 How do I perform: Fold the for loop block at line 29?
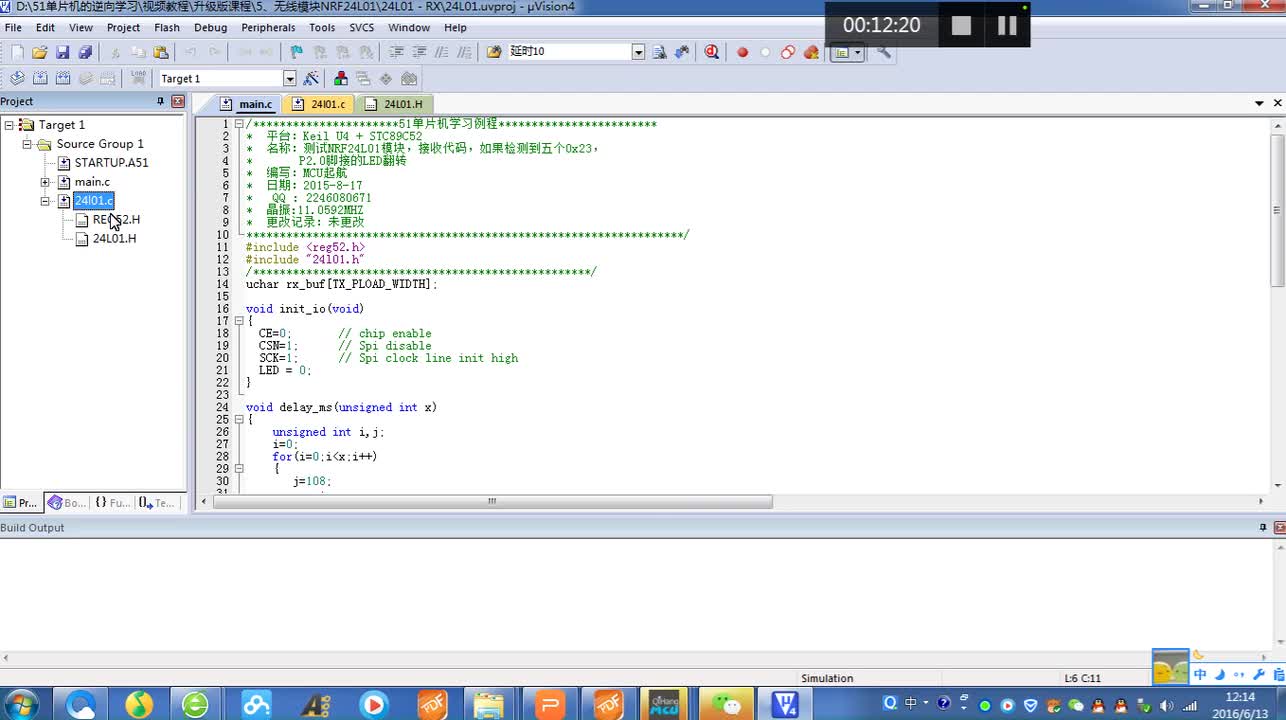pyautogui.click(x=239, y=468)
